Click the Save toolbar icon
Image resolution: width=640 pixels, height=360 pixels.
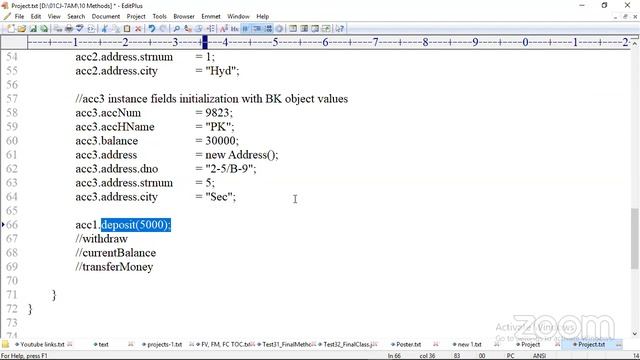[33, 29]
